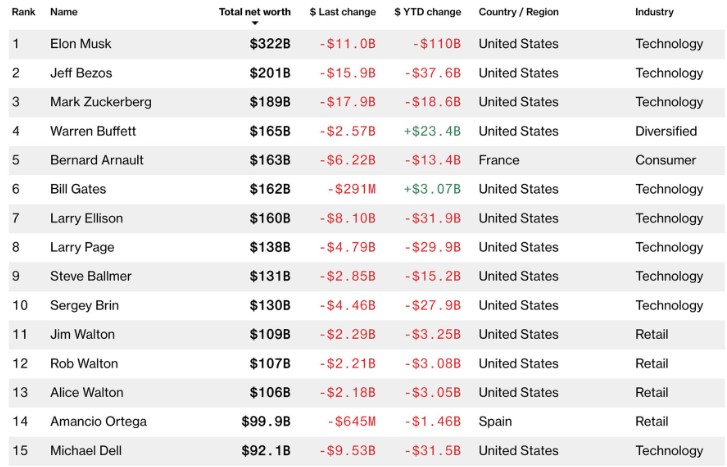The image size is (727, 467).
Task: Click the $322B net worth cell
Action: 270,44
